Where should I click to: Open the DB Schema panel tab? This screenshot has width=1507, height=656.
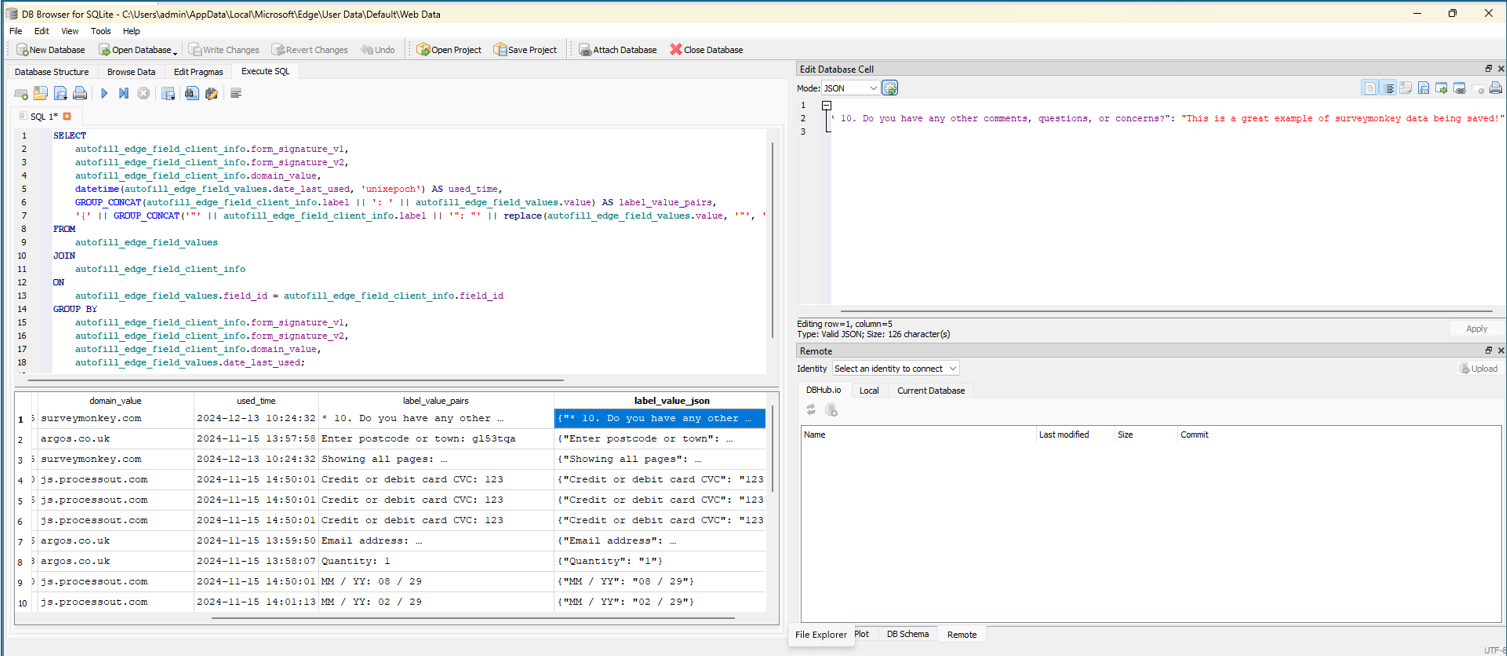[907, 634]
